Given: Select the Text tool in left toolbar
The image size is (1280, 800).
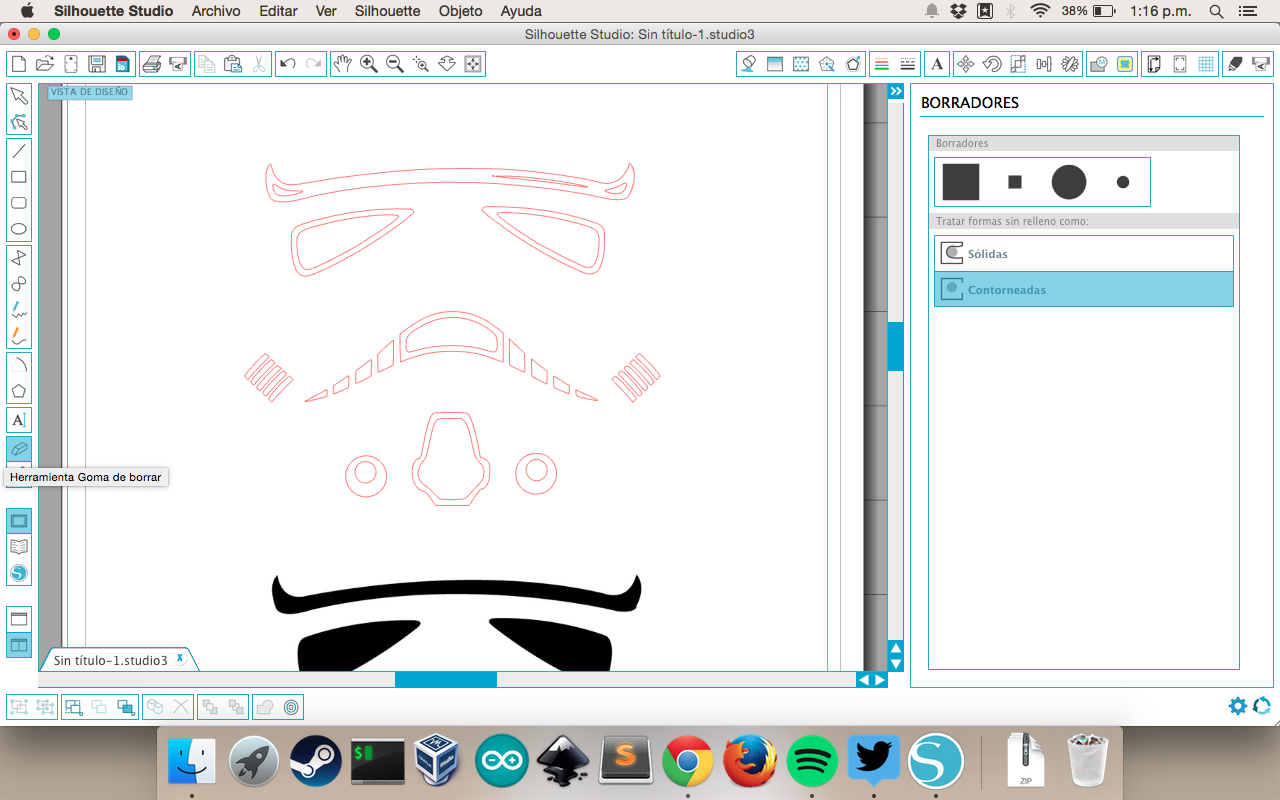Looking at the screenshot, I should point(18,420).
